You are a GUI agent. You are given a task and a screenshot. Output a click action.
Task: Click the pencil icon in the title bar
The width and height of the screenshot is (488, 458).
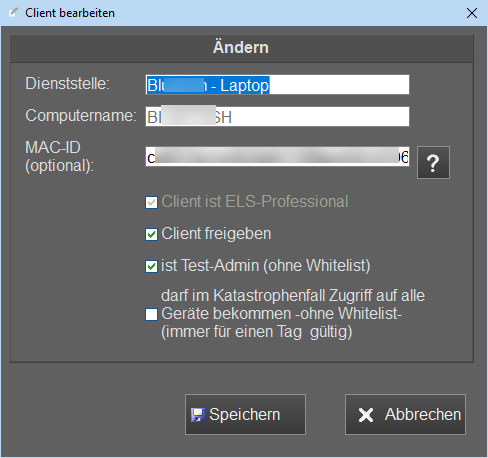point(13,13)
